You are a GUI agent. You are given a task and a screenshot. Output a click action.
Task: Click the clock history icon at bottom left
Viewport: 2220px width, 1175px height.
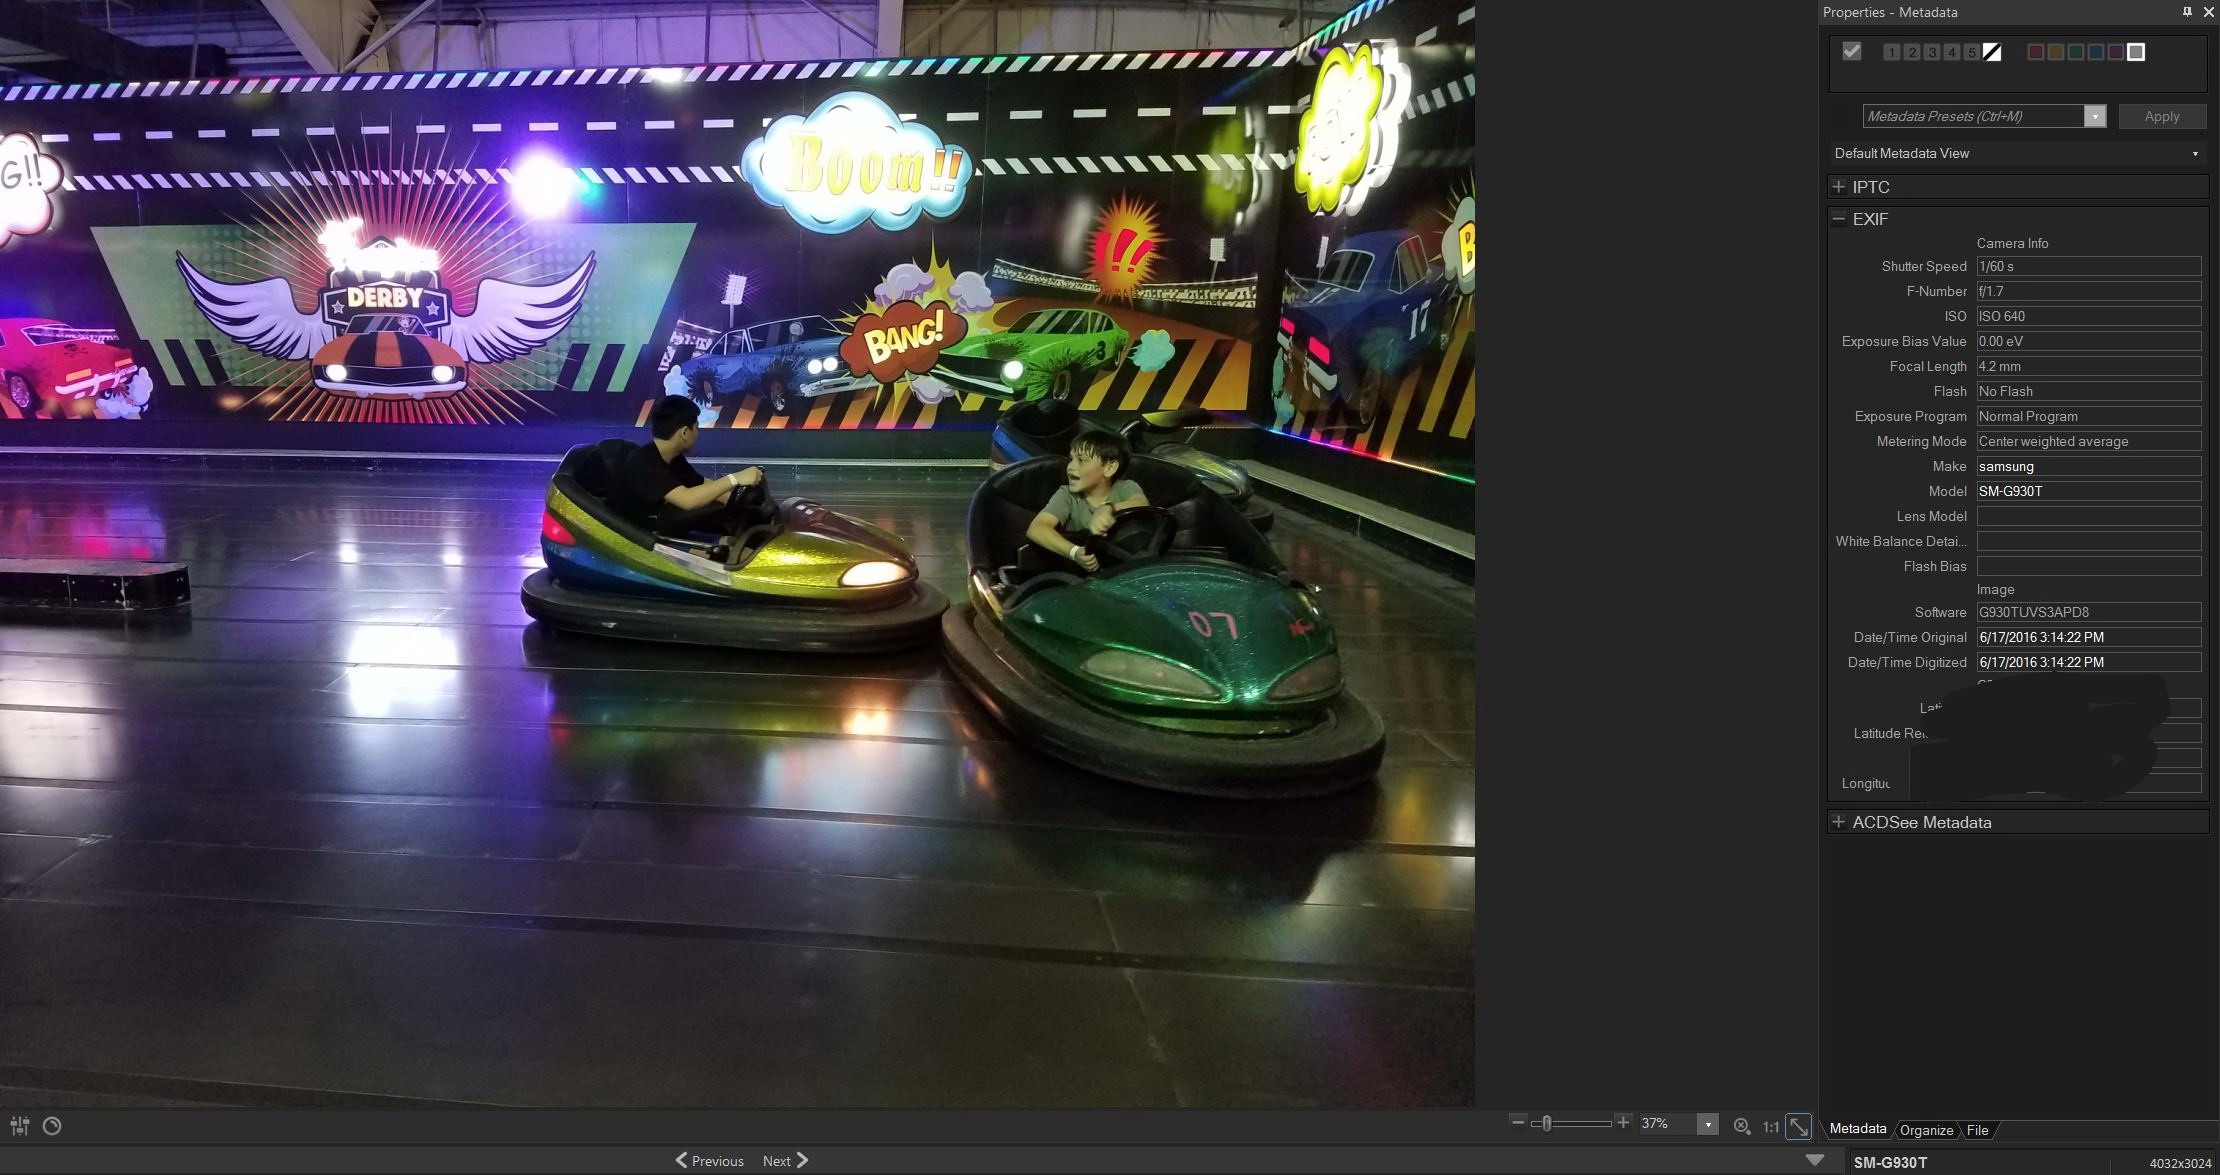52,1126
